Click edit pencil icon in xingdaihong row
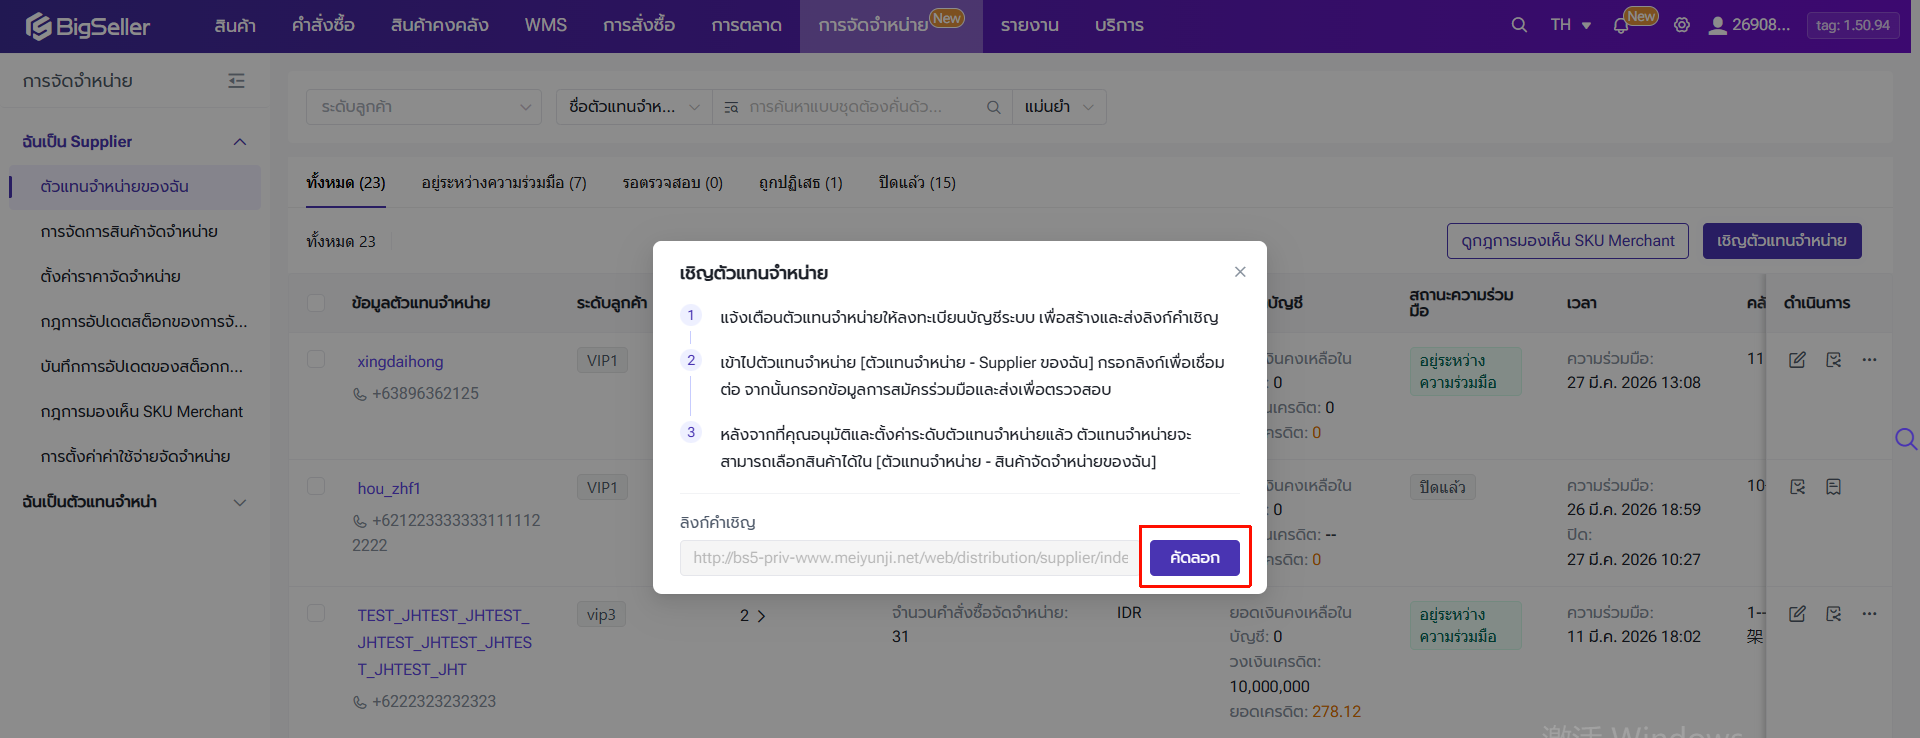The image size is (1920, 738). pos(1797,360)
